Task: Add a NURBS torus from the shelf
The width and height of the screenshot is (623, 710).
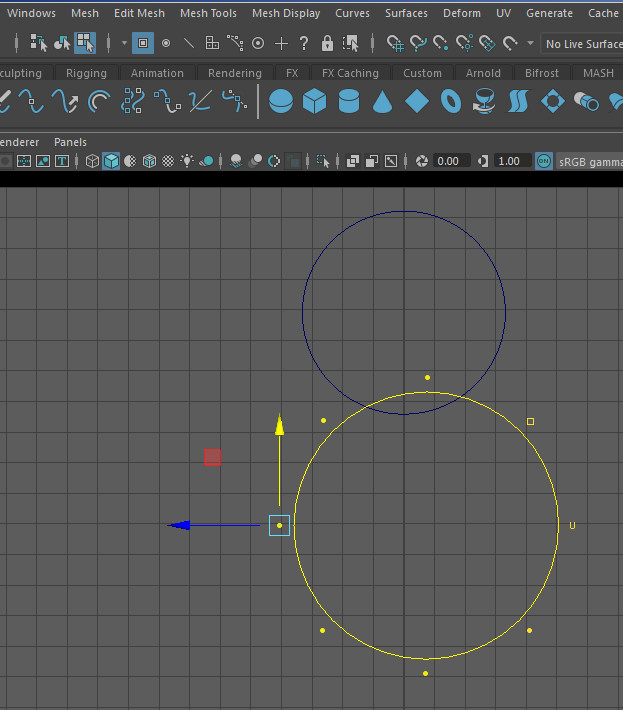Action: tap(451, 101)
